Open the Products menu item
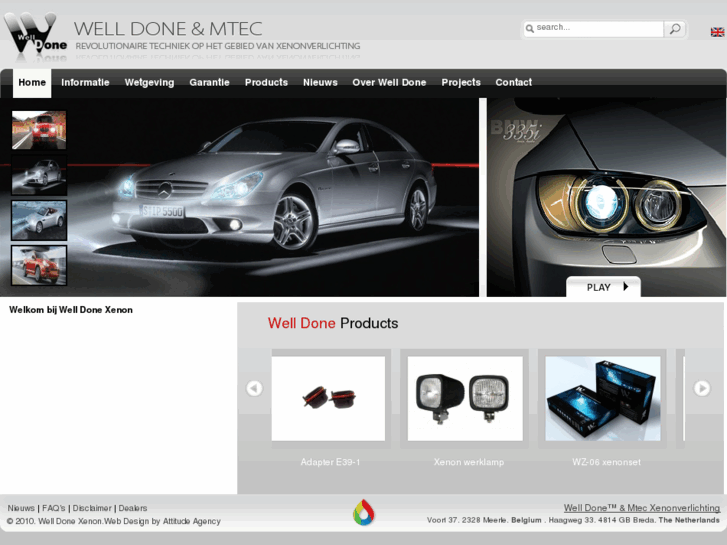This screenshot has width=727, height=545. pyautogui.click(x=266, y=83)
